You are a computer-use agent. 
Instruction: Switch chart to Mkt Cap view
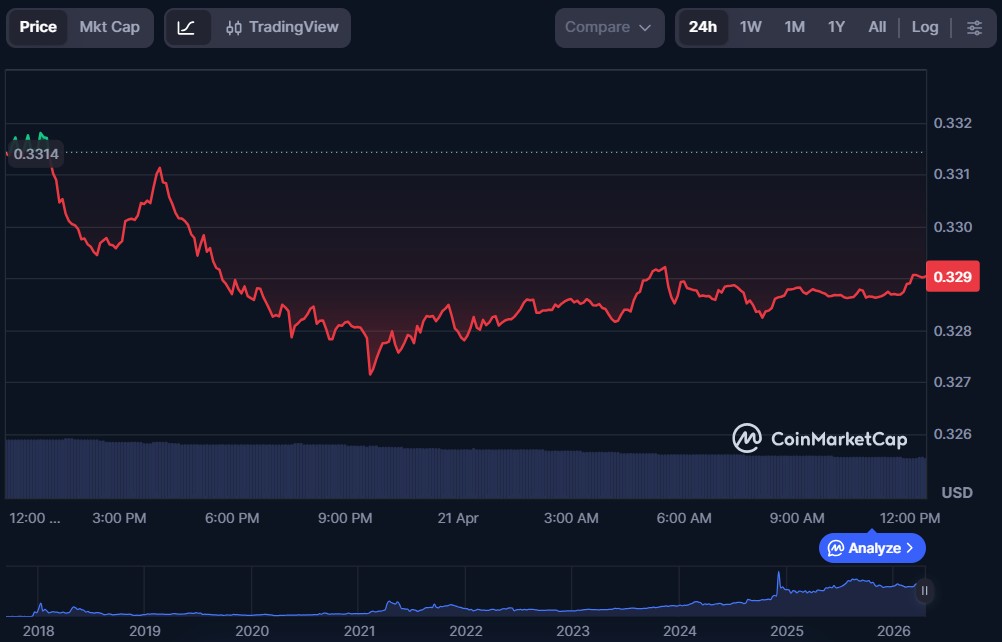(109, 27)
